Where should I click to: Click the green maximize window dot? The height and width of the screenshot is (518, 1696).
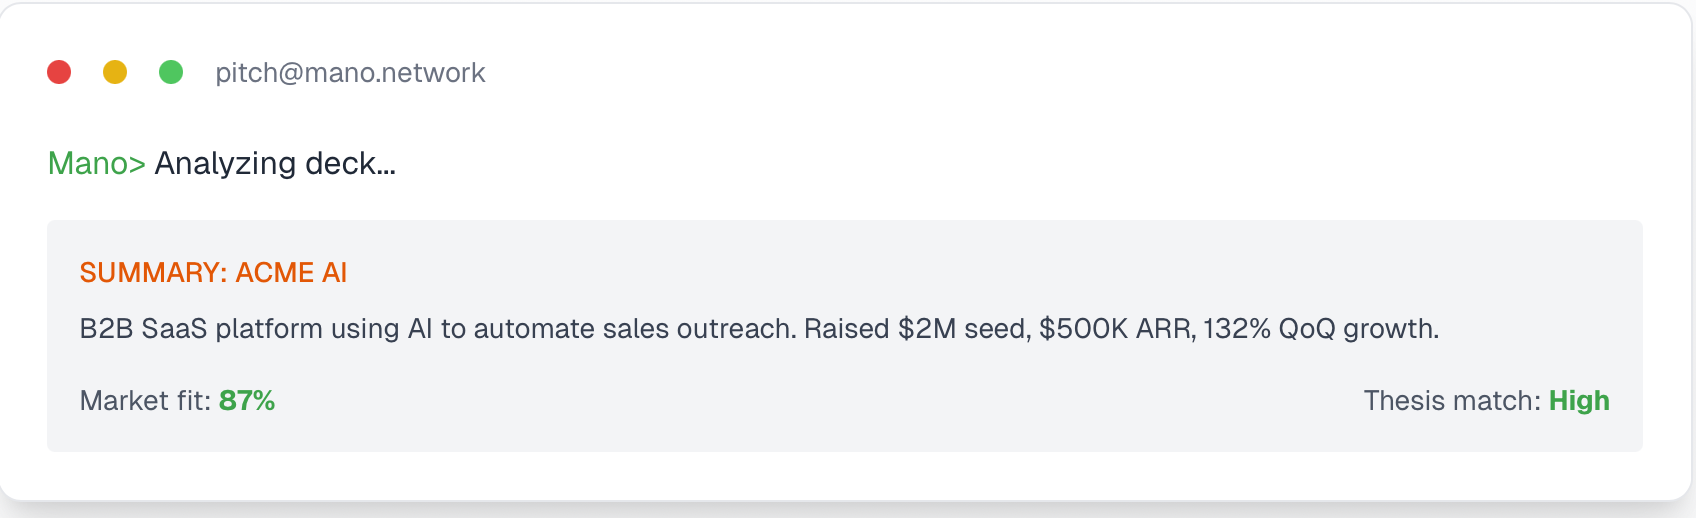pos(171,72)
